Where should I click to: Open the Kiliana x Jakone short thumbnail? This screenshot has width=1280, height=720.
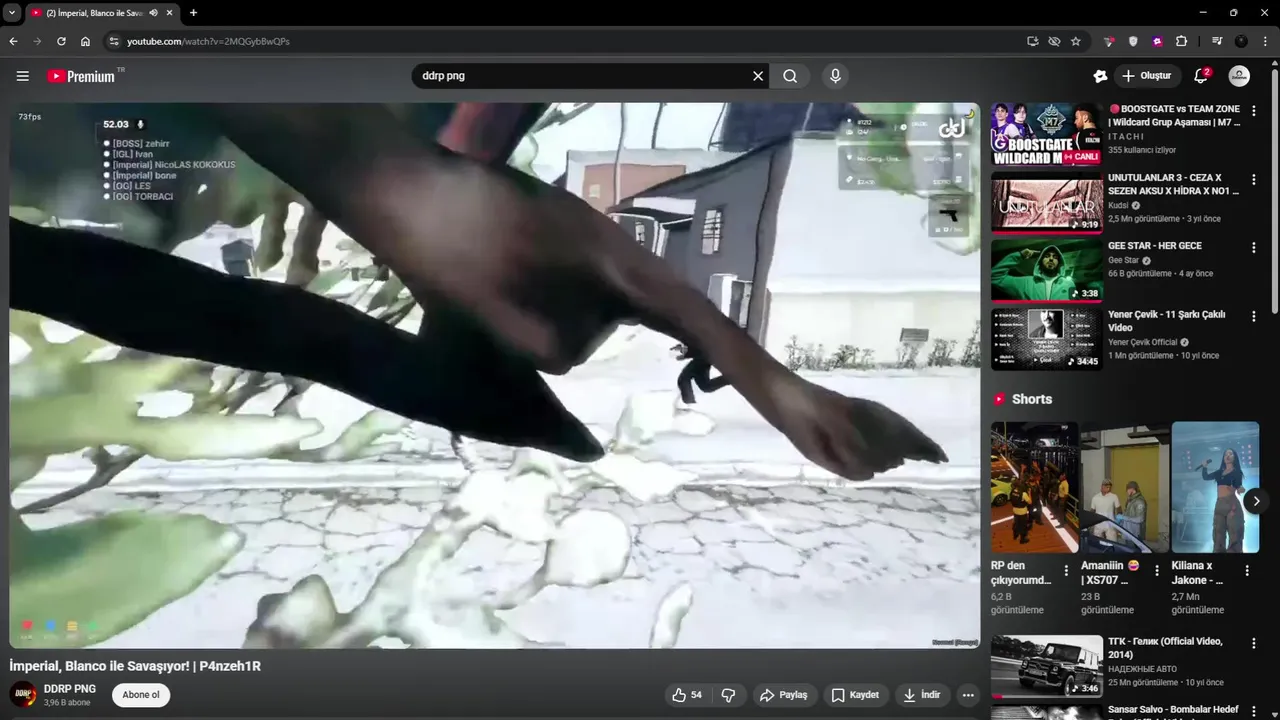1215,487
